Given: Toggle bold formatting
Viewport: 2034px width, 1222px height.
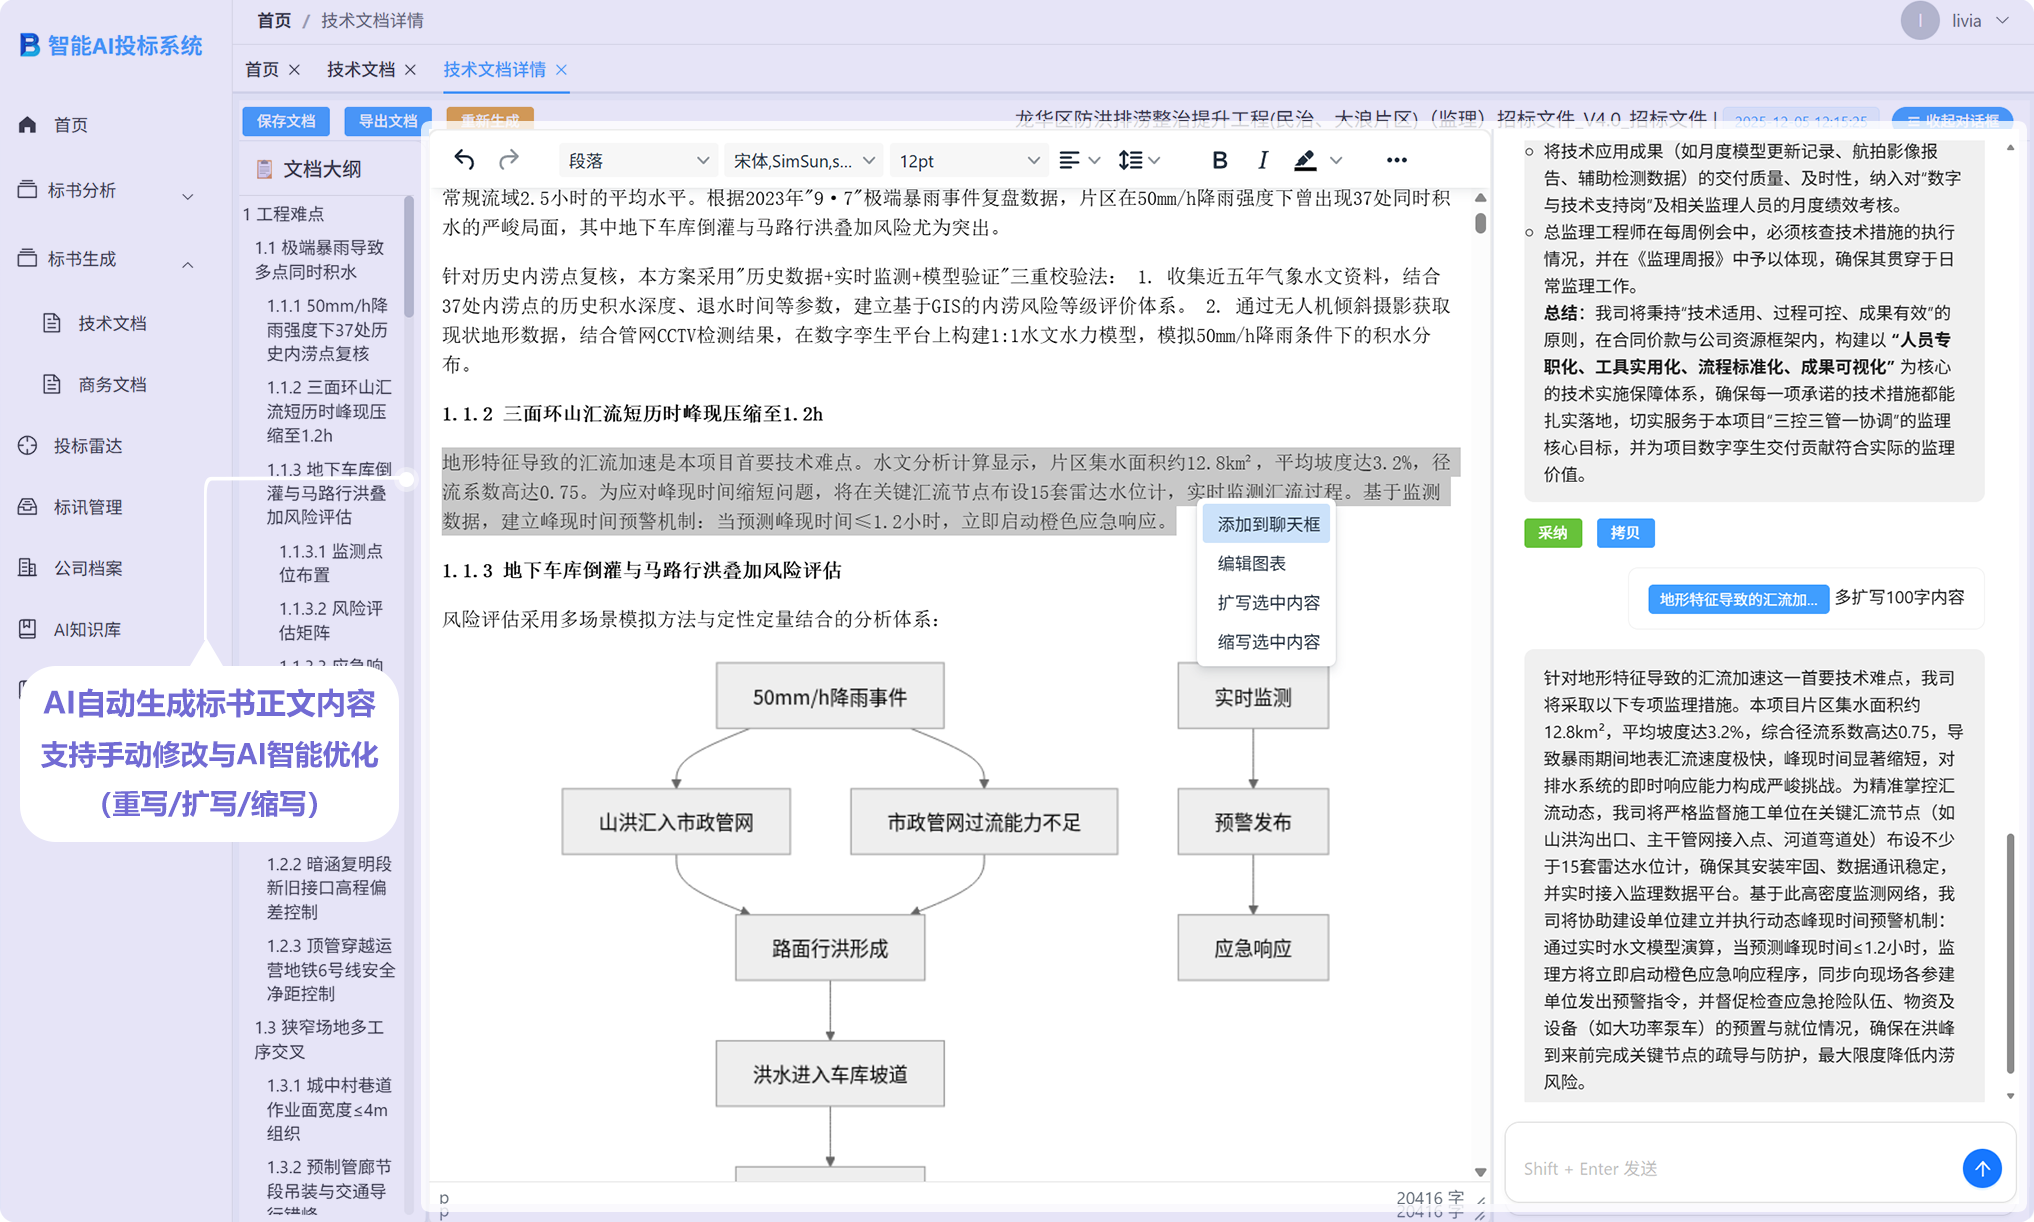Looking at the screenshot, I should (1219, 160).
